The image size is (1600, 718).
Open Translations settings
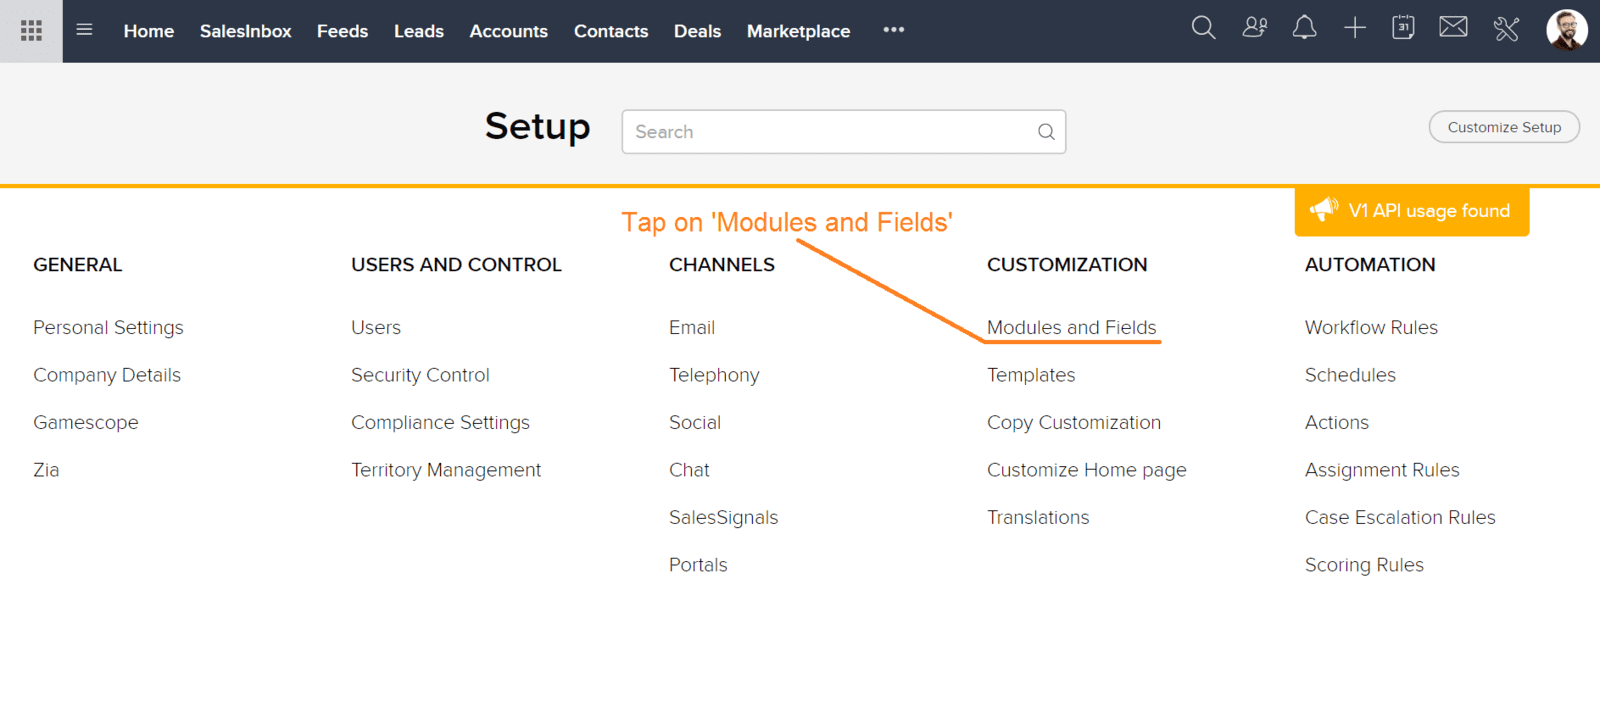coord(1038,518)
